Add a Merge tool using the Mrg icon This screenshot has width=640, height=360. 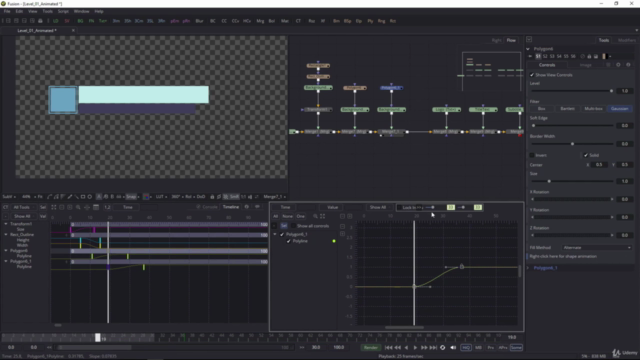(x=260, y=21)
